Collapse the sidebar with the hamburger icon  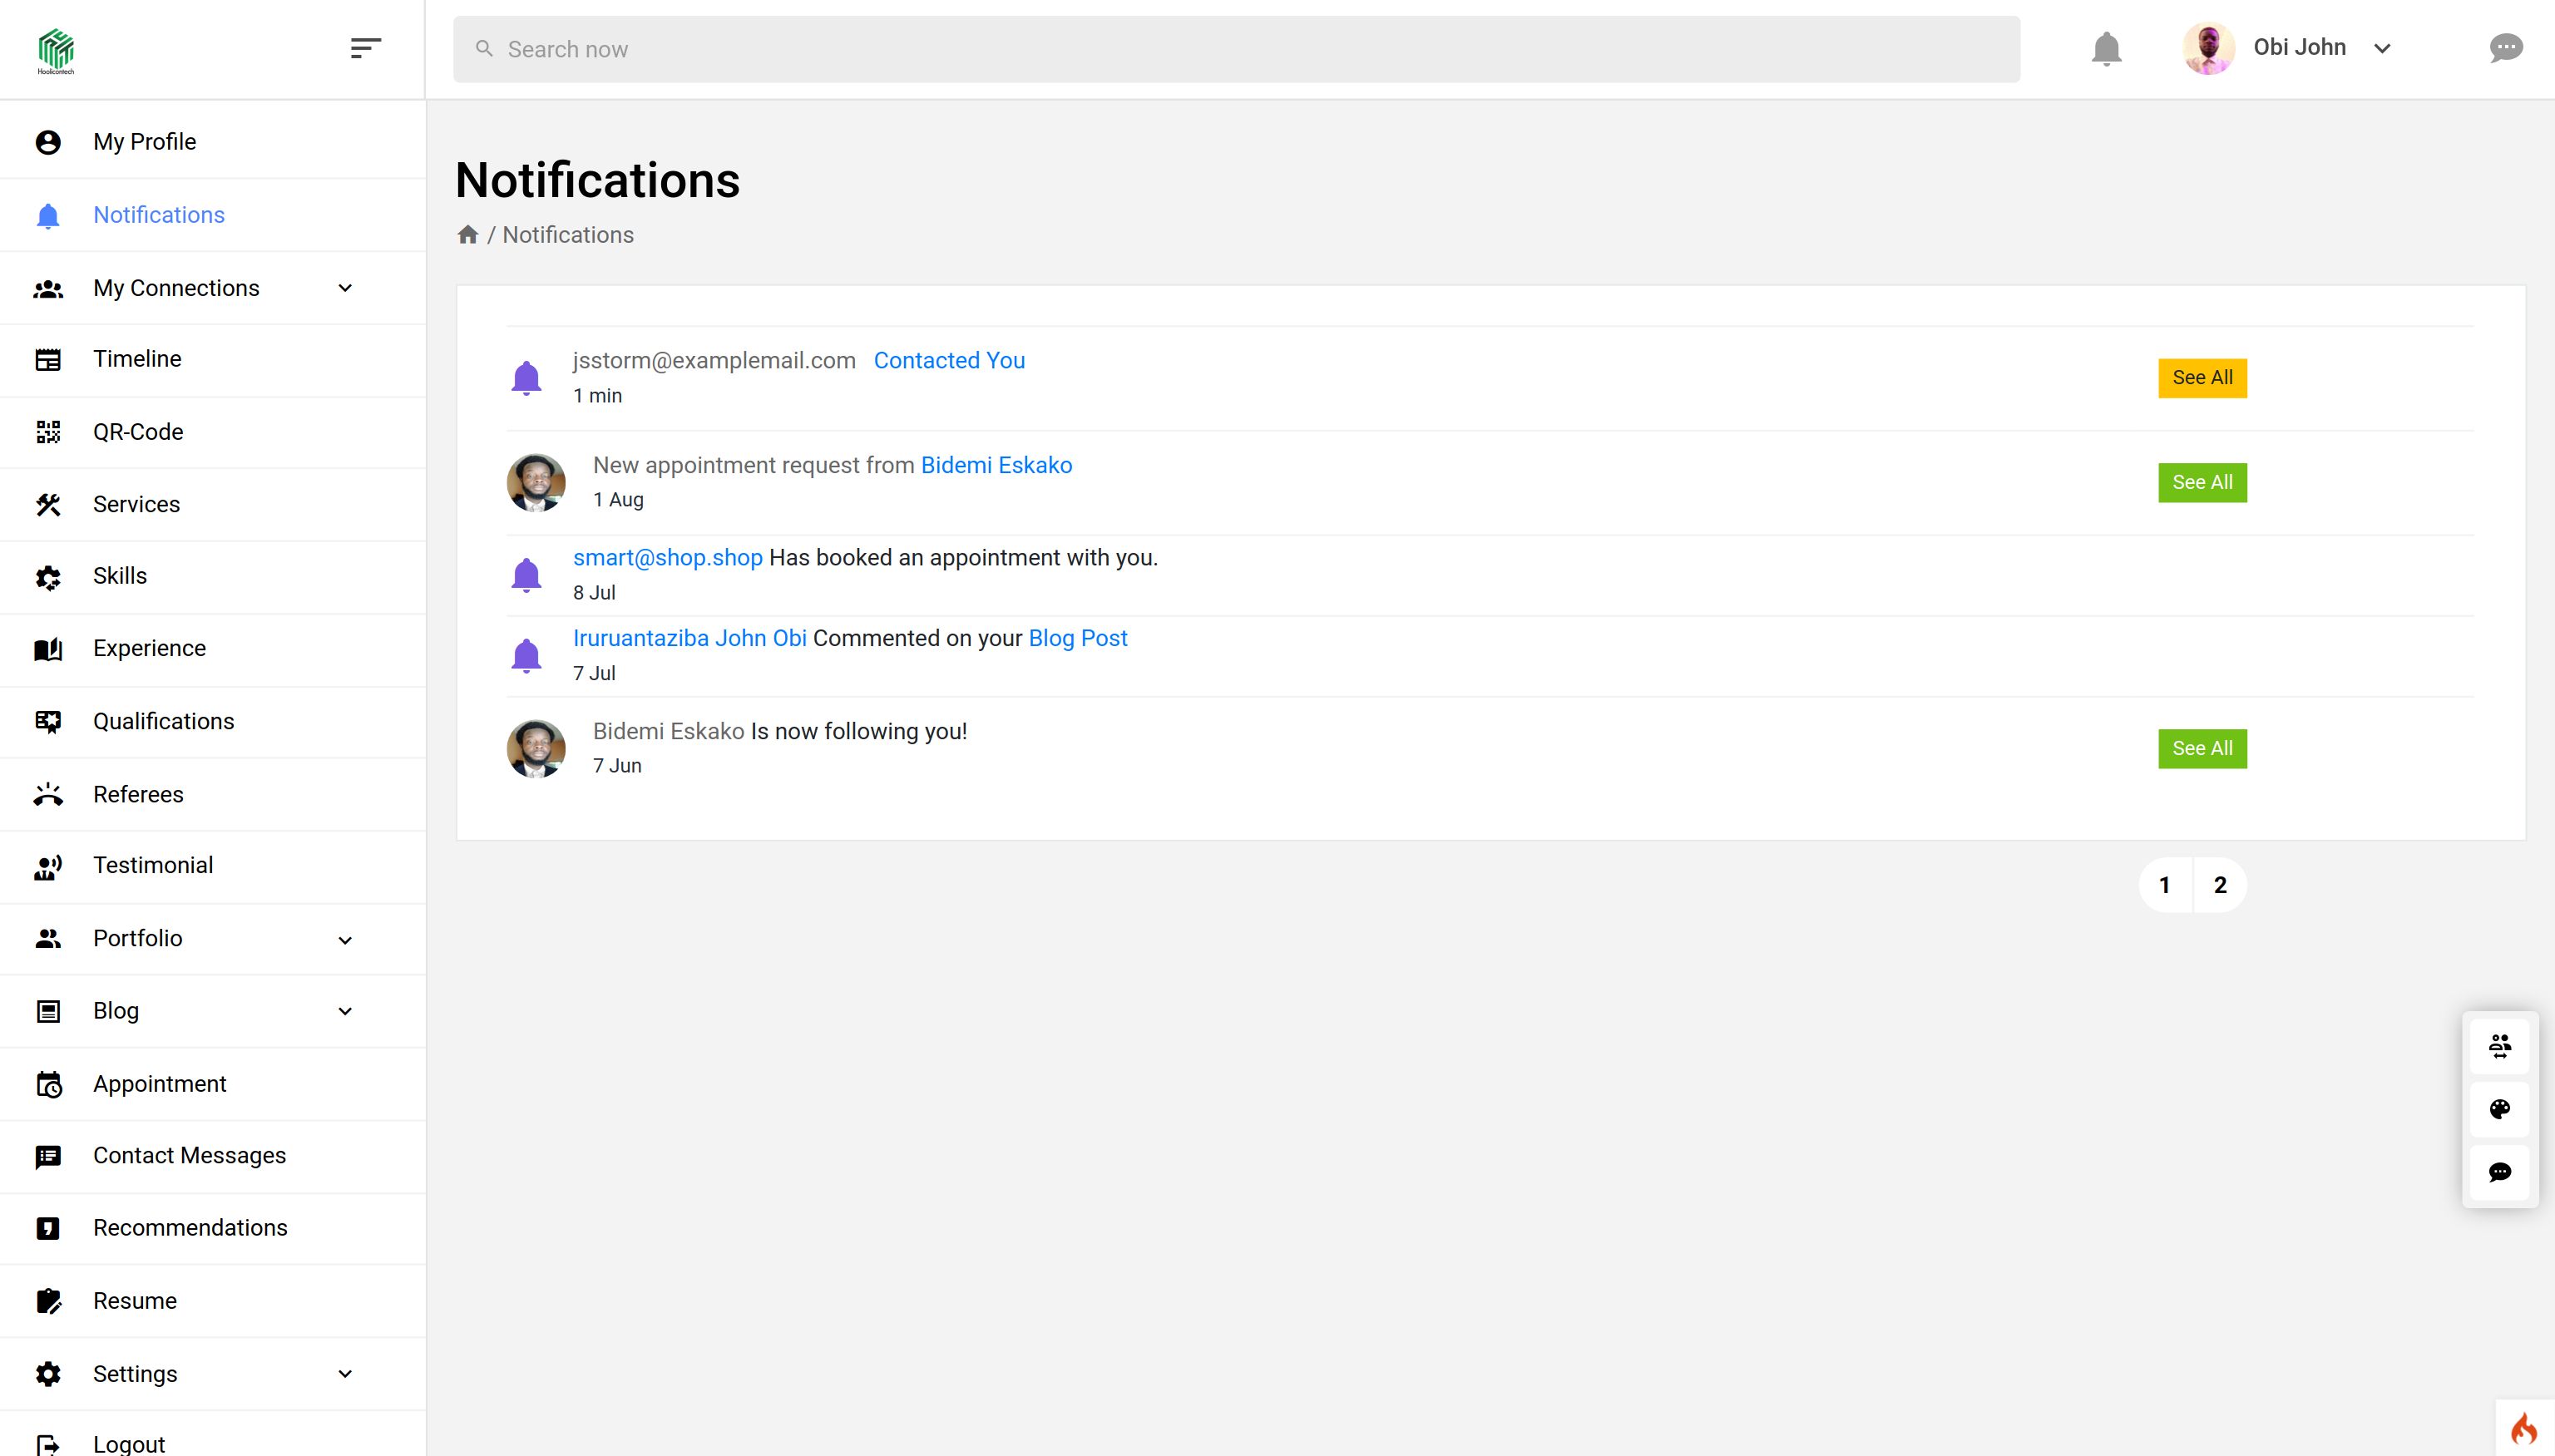(x=366, y=48)
